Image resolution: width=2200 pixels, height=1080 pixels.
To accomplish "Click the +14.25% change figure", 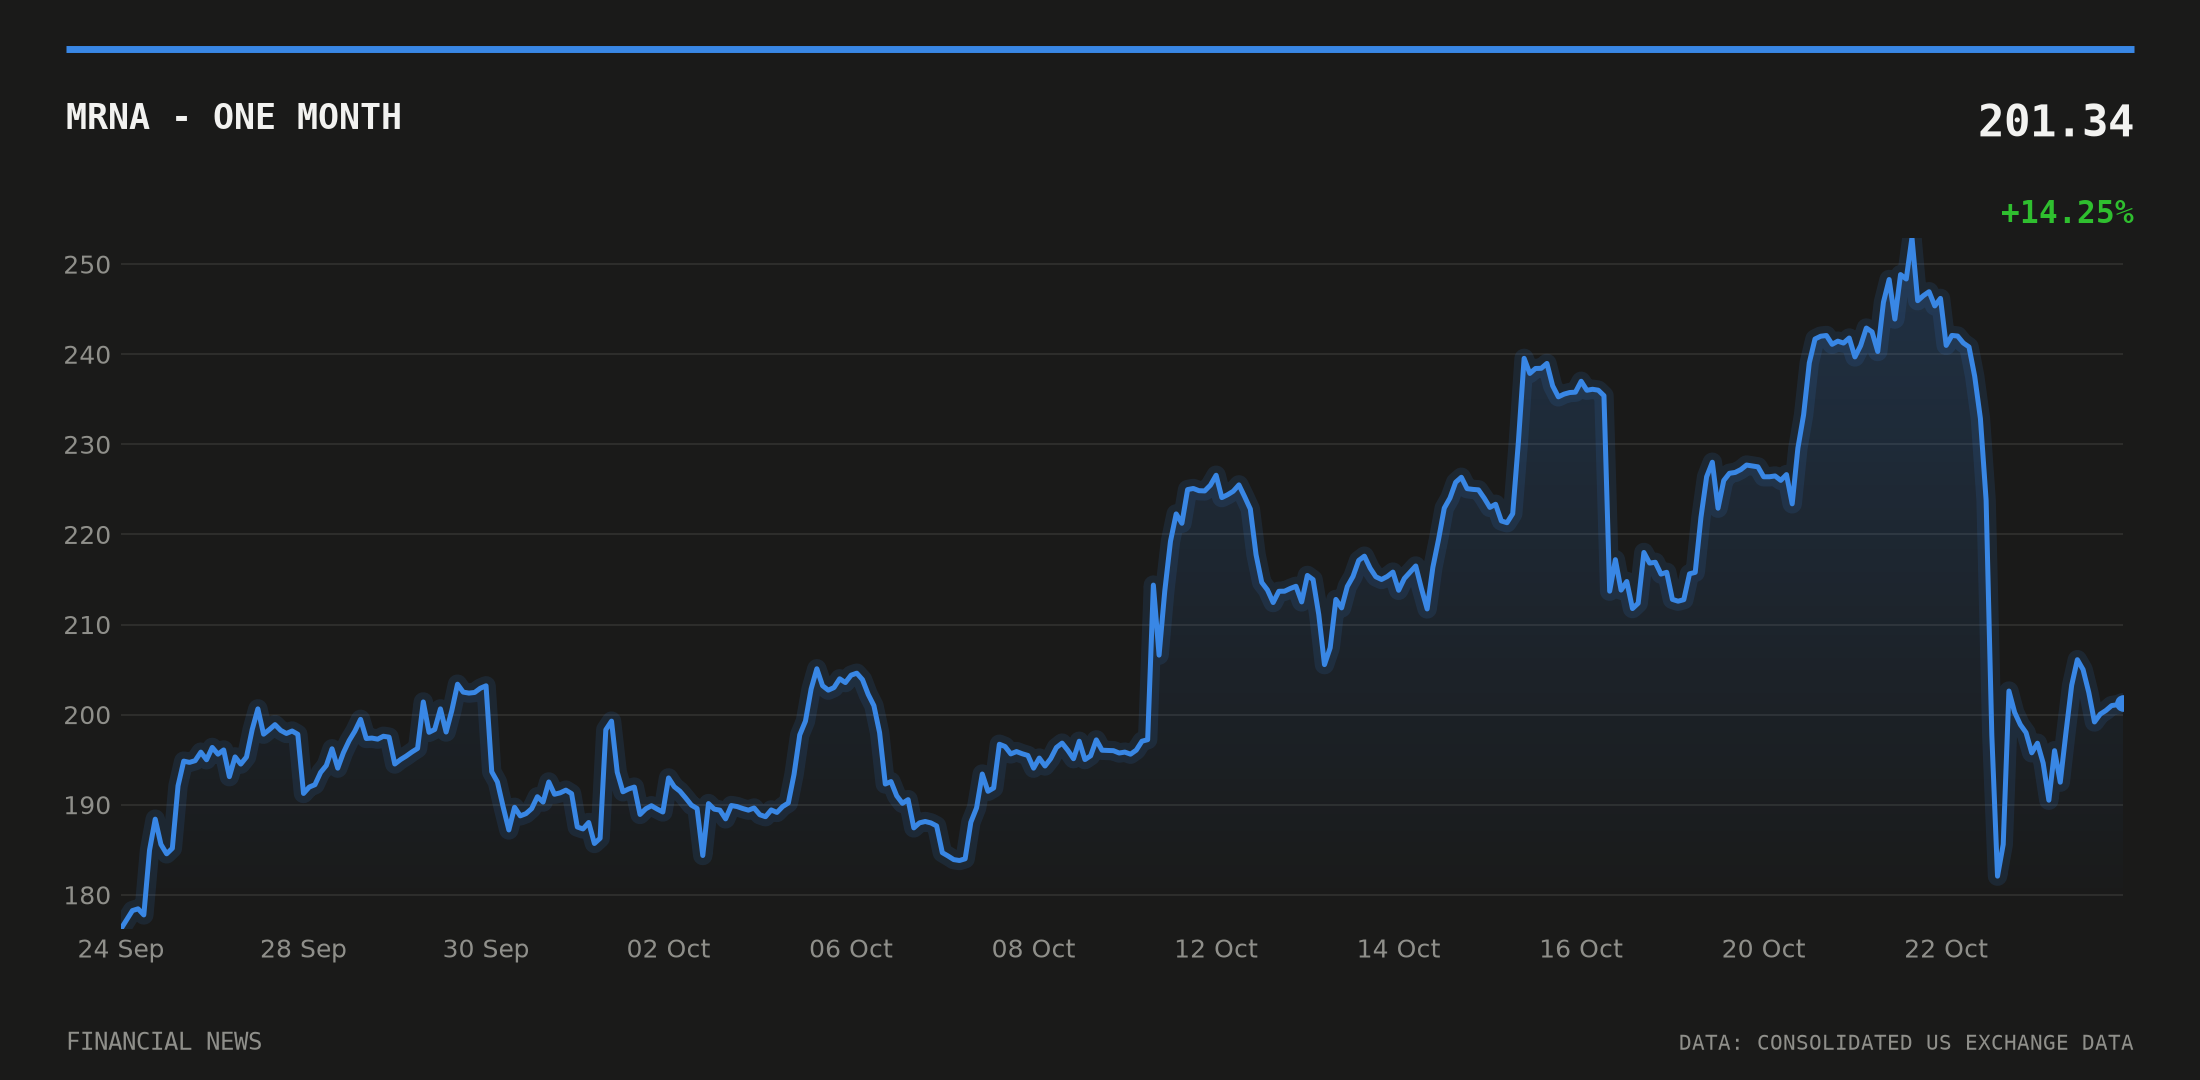I will pos(2066,212).
